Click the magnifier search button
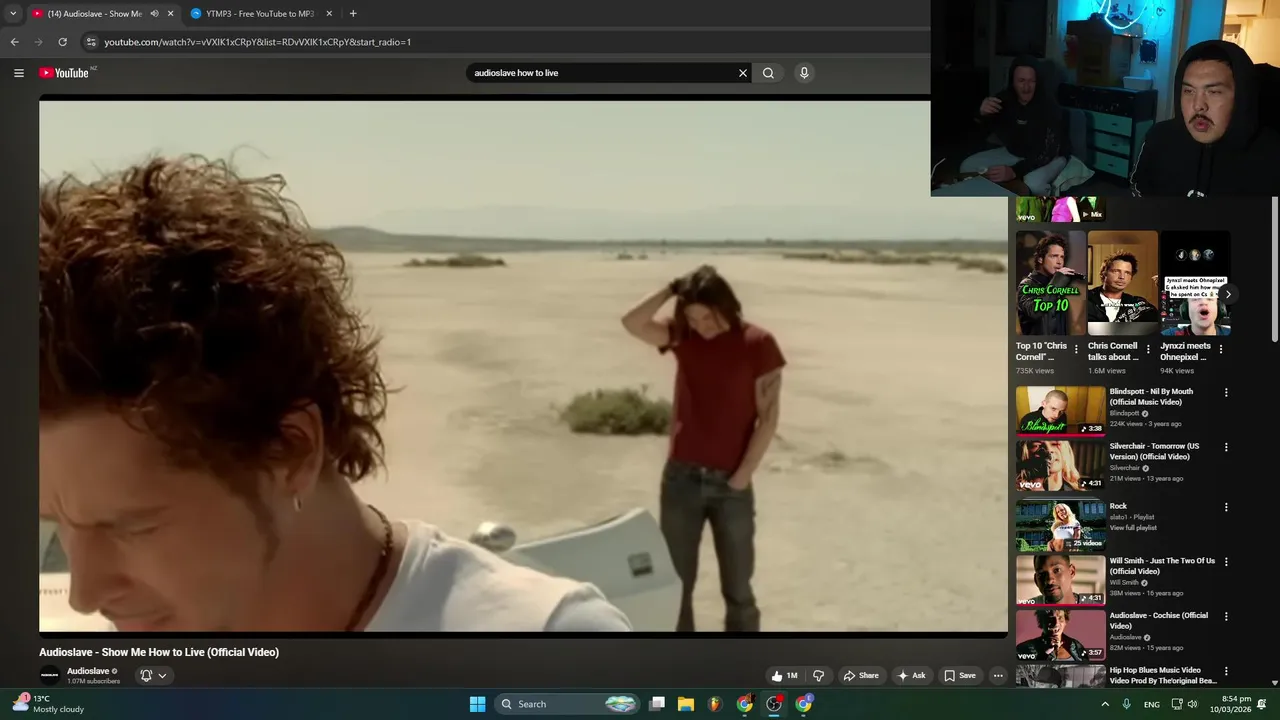The height and width of the screenshot is (720, 1280). click(x=768, y=73)
